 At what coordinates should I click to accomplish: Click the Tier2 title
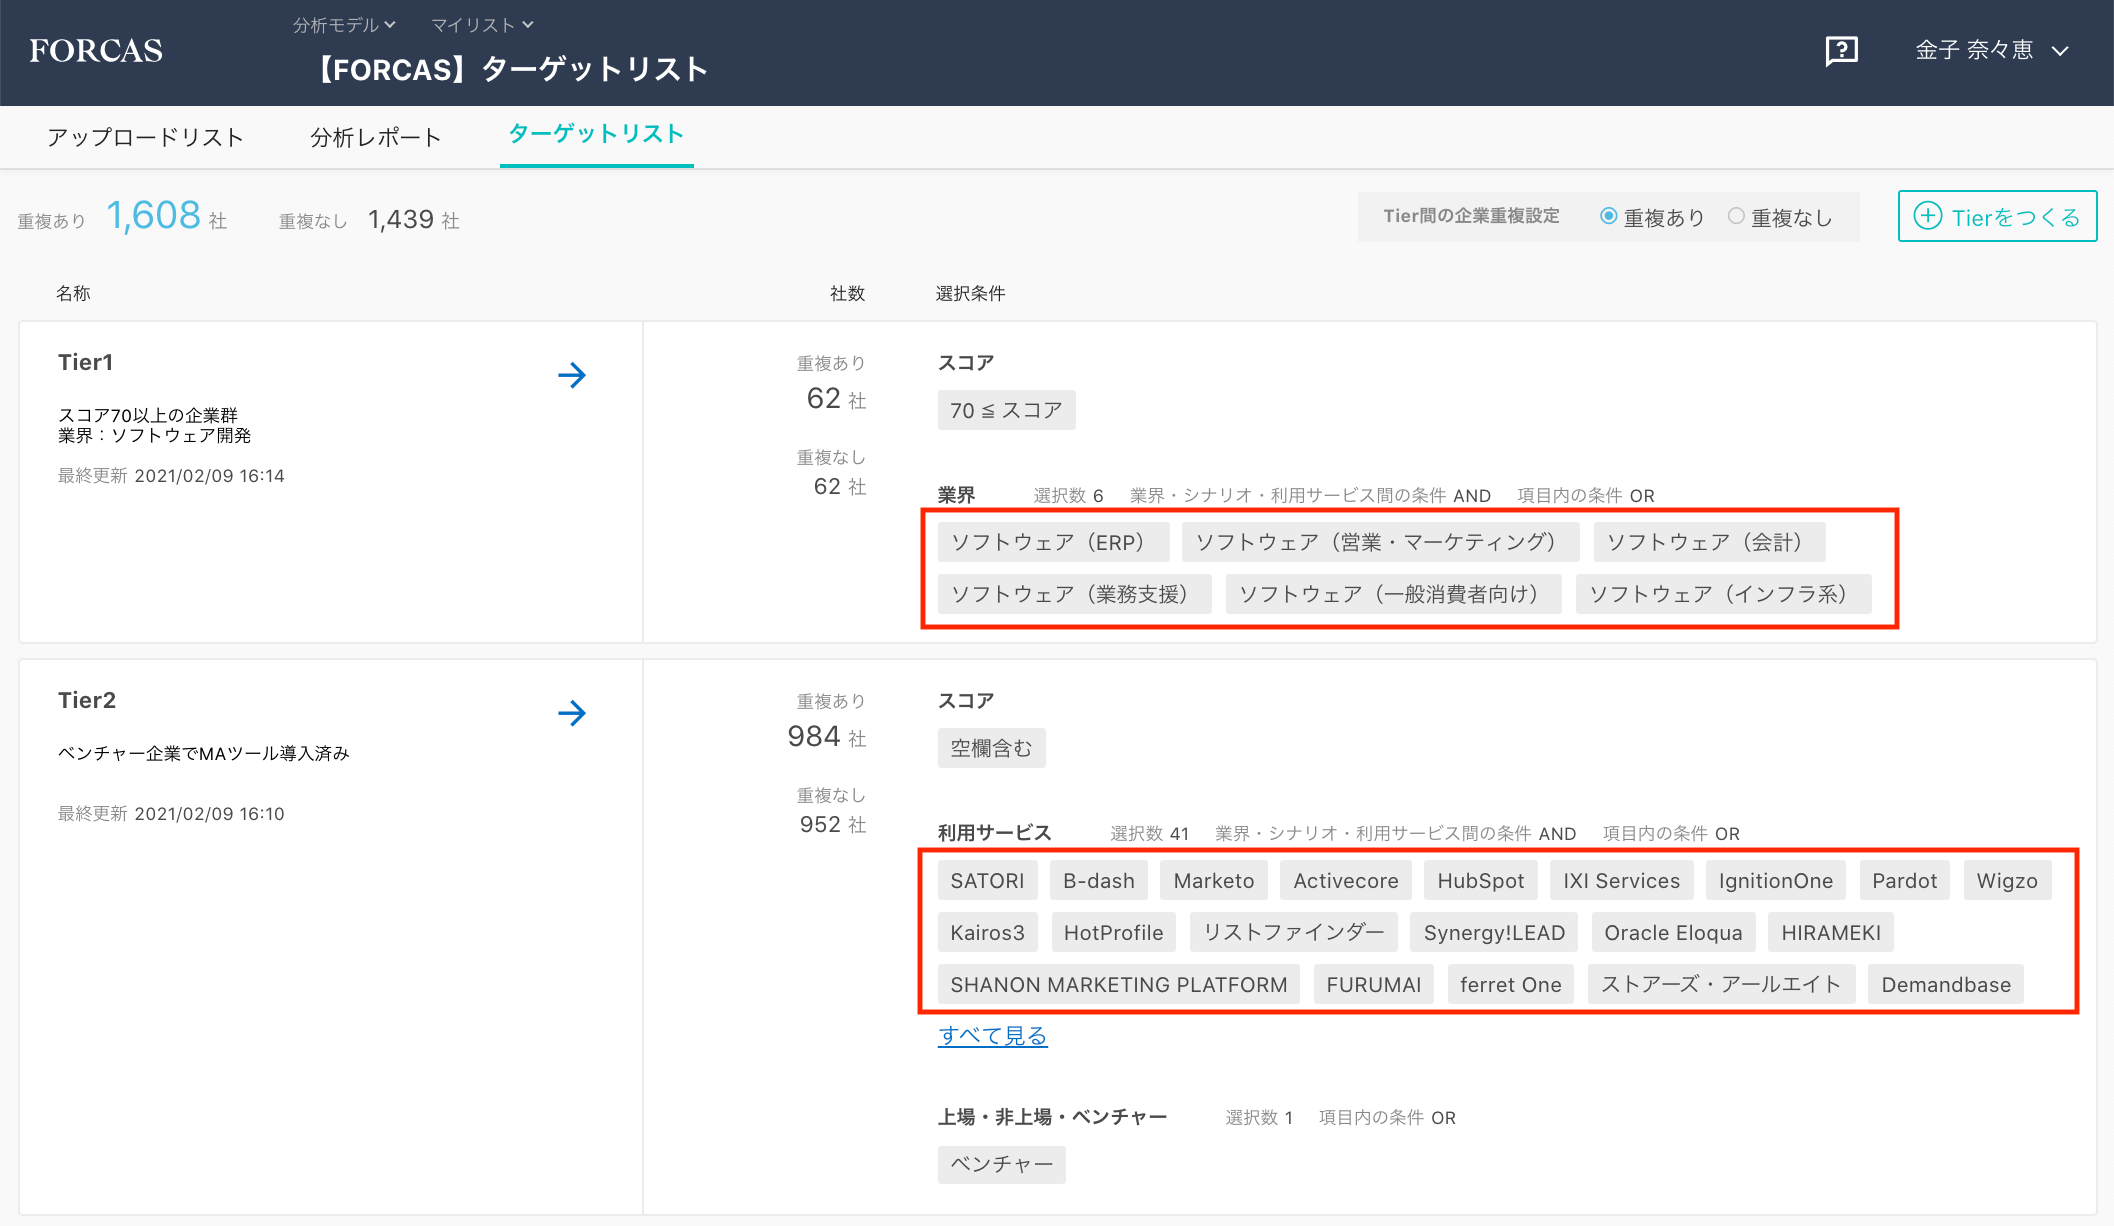(87, 700)
